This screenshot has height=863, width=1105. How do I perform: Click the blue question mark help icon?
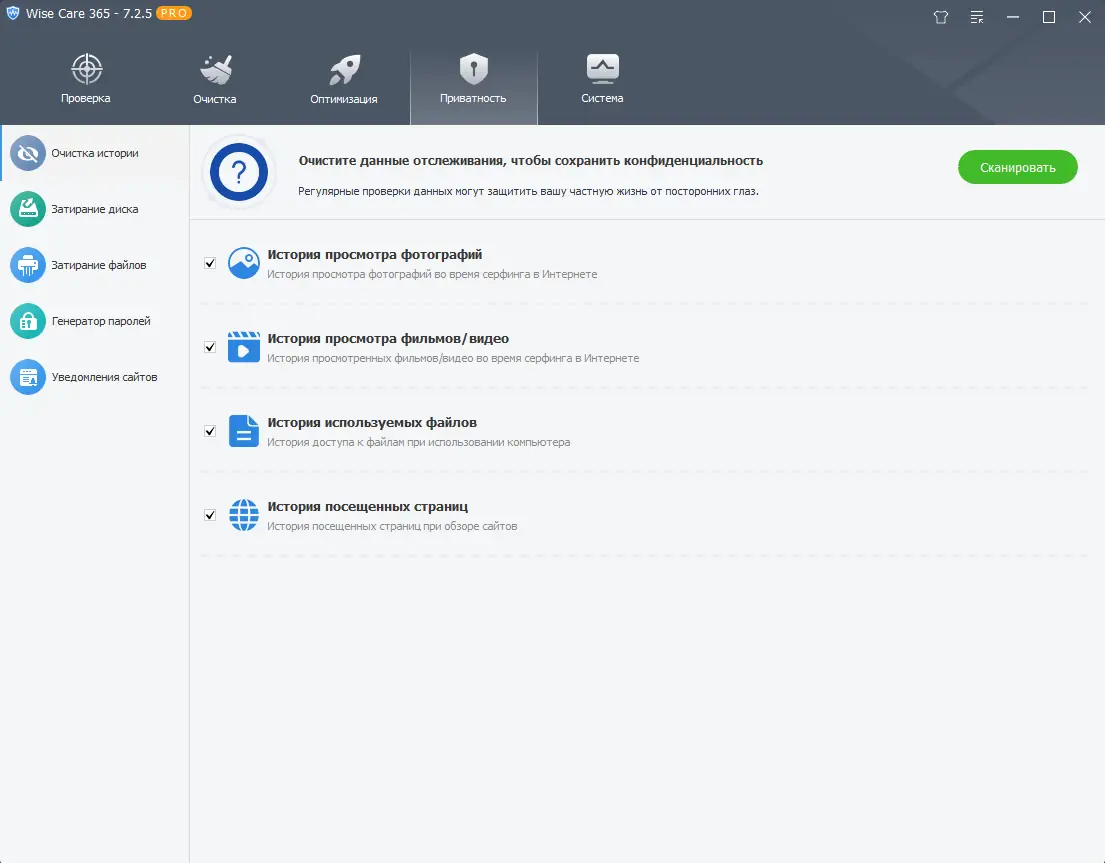[239, 172]
